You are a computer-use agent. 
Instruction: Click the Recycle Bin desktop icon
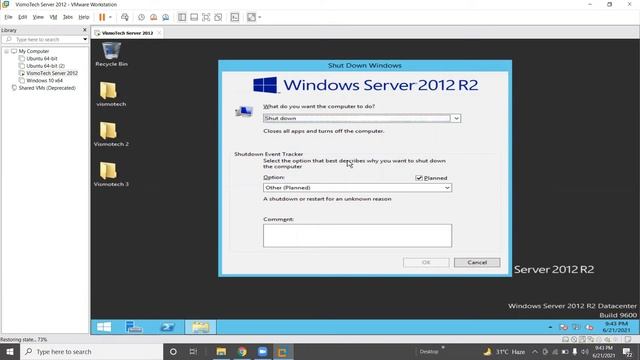pos(111,55)
